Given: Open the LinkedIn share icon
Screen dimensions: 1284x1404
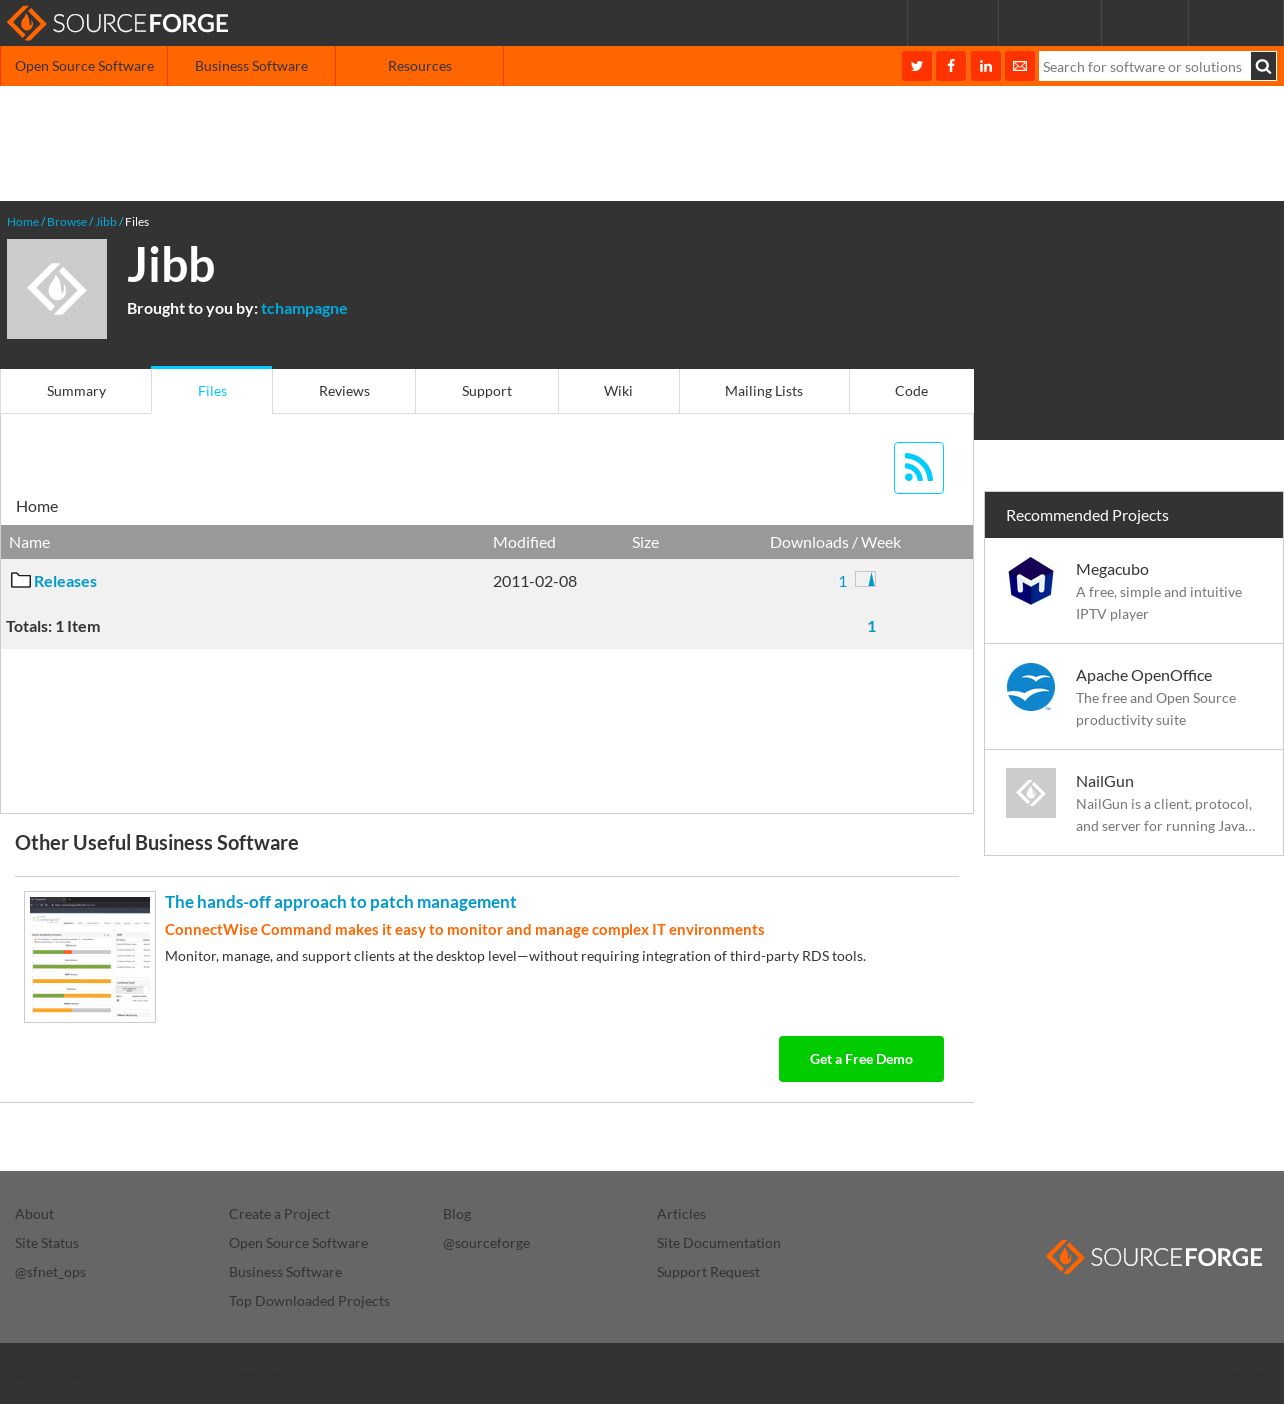Looking at the screenshot, I should tap(986, 66).
